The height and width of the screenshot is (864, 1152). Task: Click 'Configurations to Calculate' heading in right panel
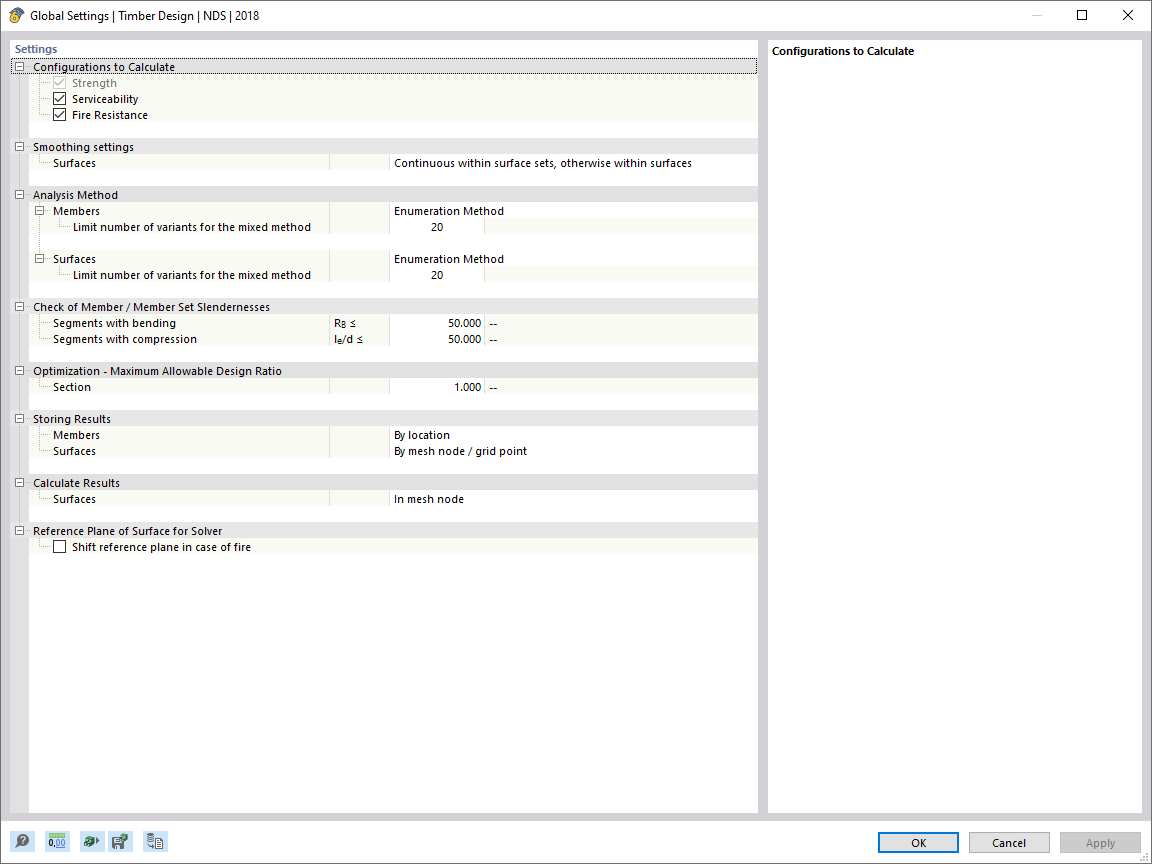[x=843, y=51]
